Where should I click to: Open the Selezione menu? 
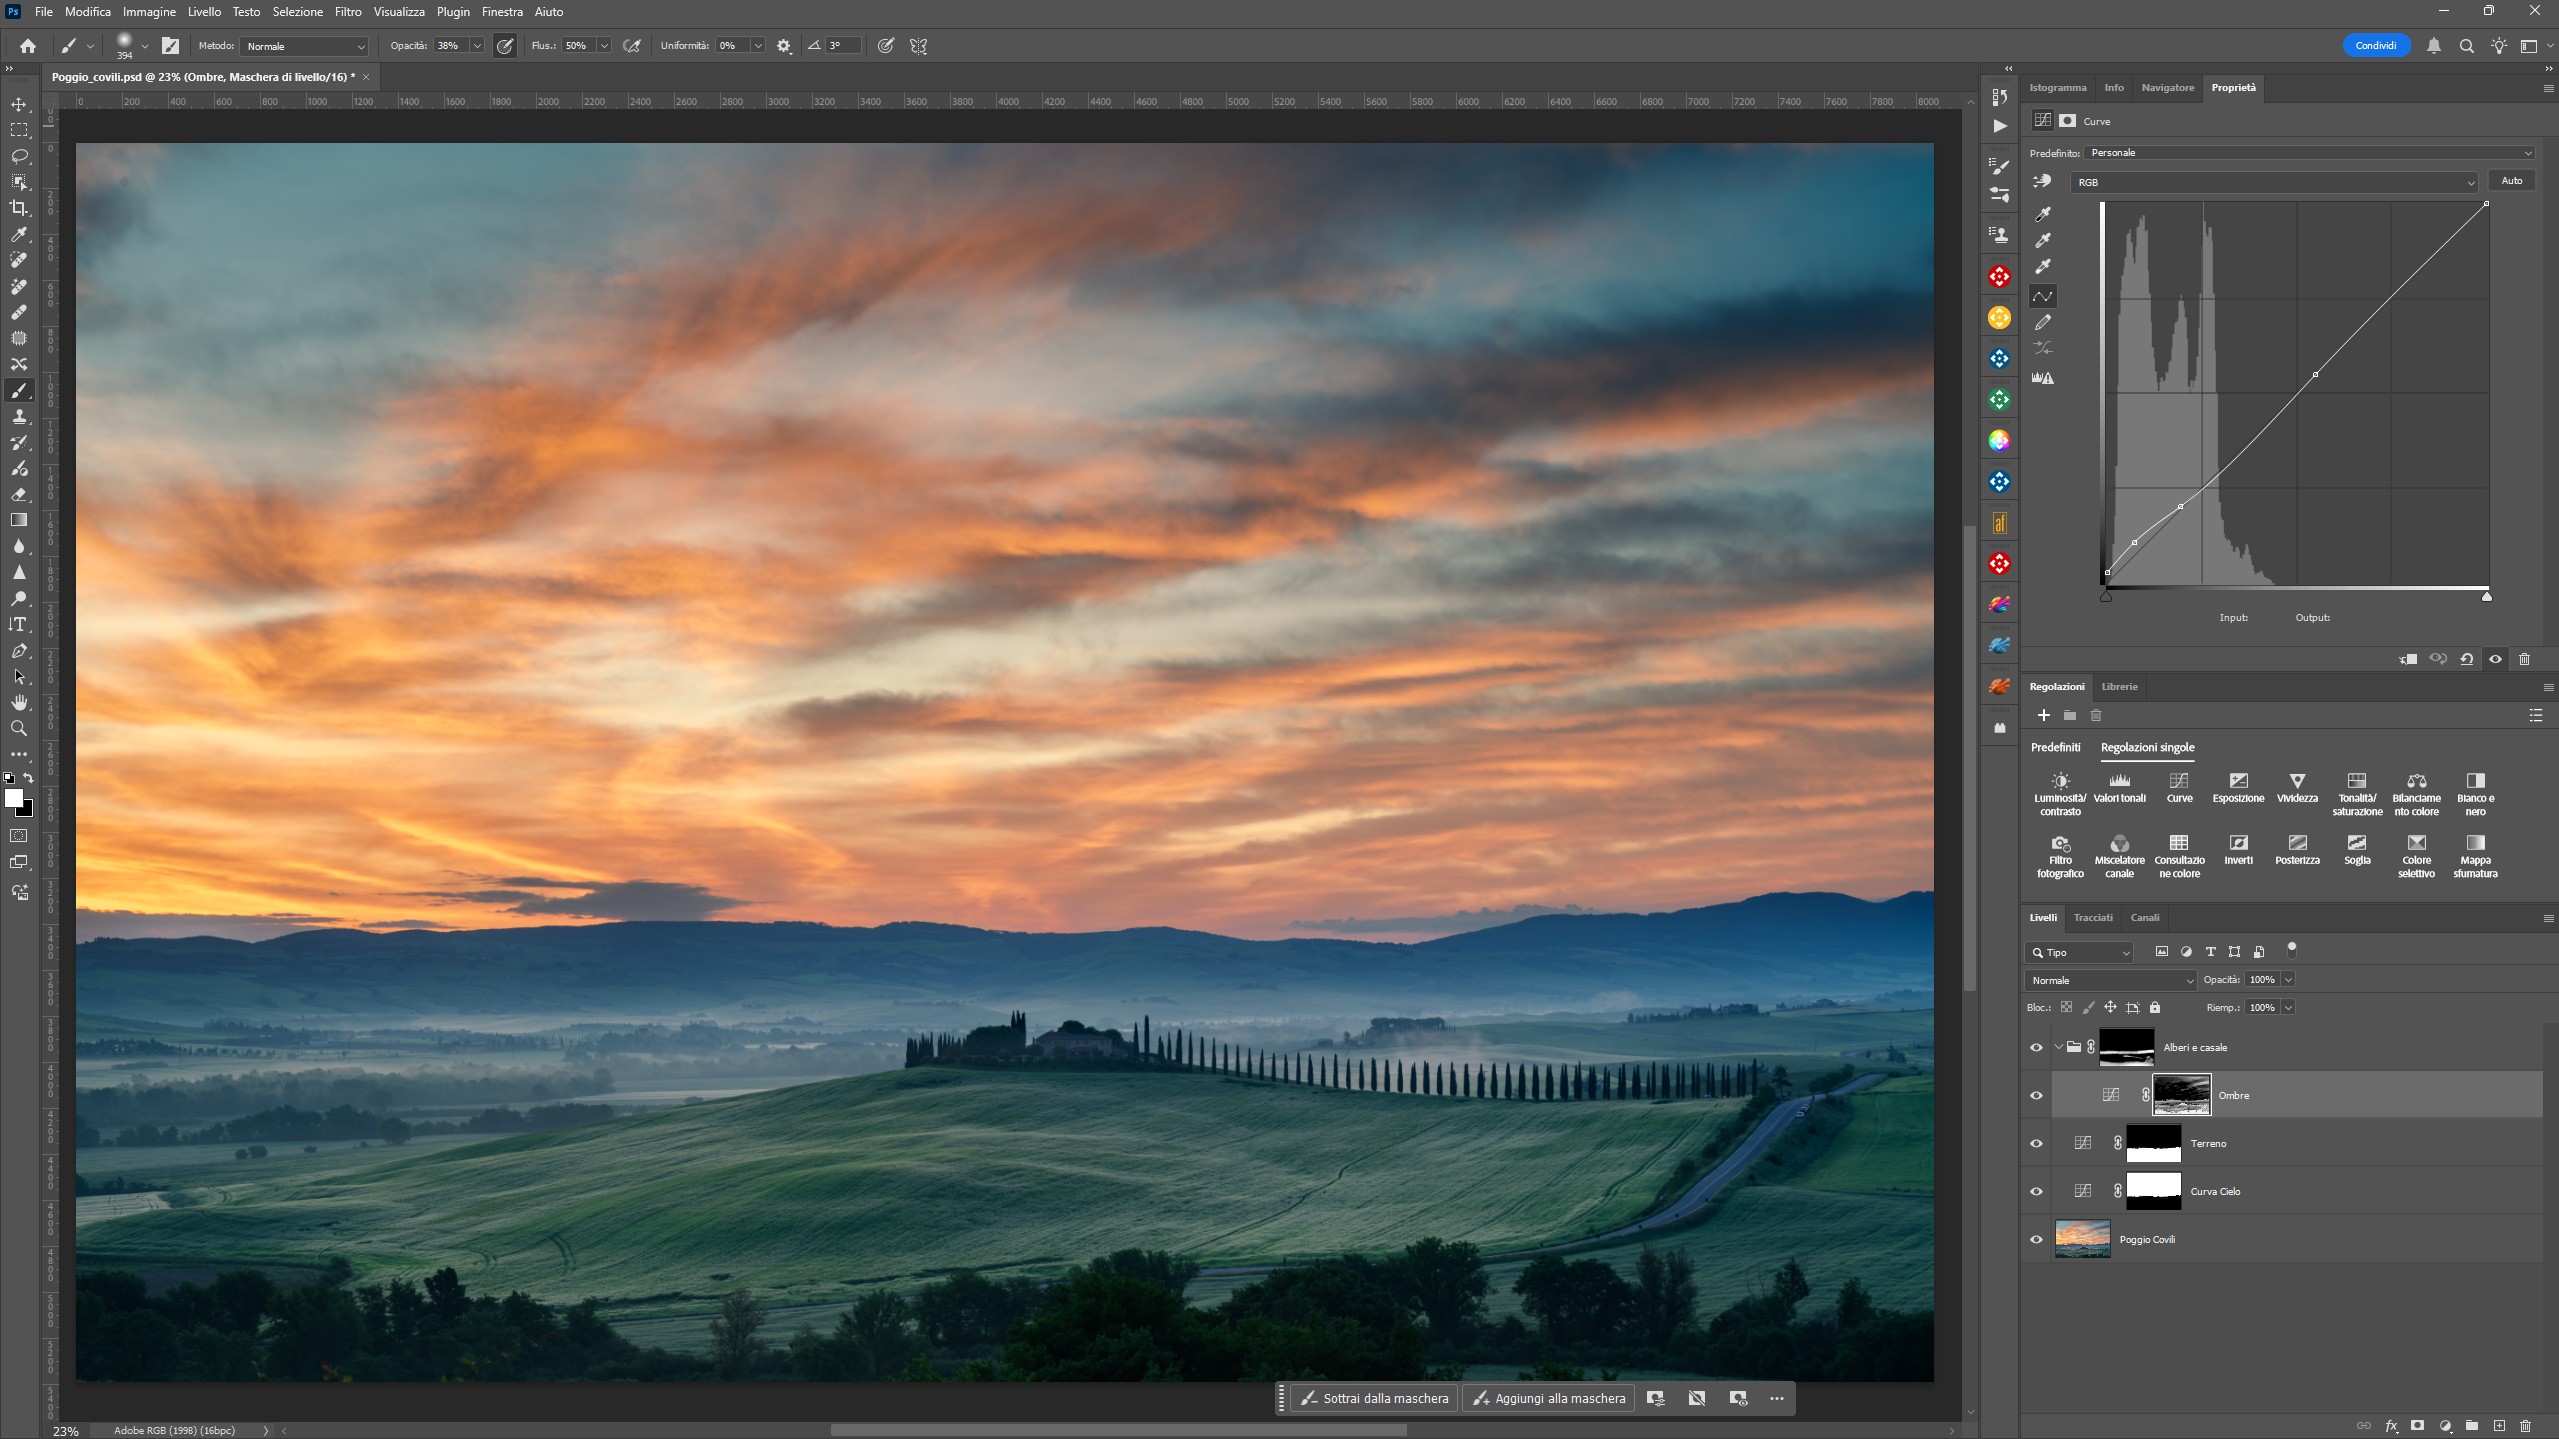click(298, 12)
